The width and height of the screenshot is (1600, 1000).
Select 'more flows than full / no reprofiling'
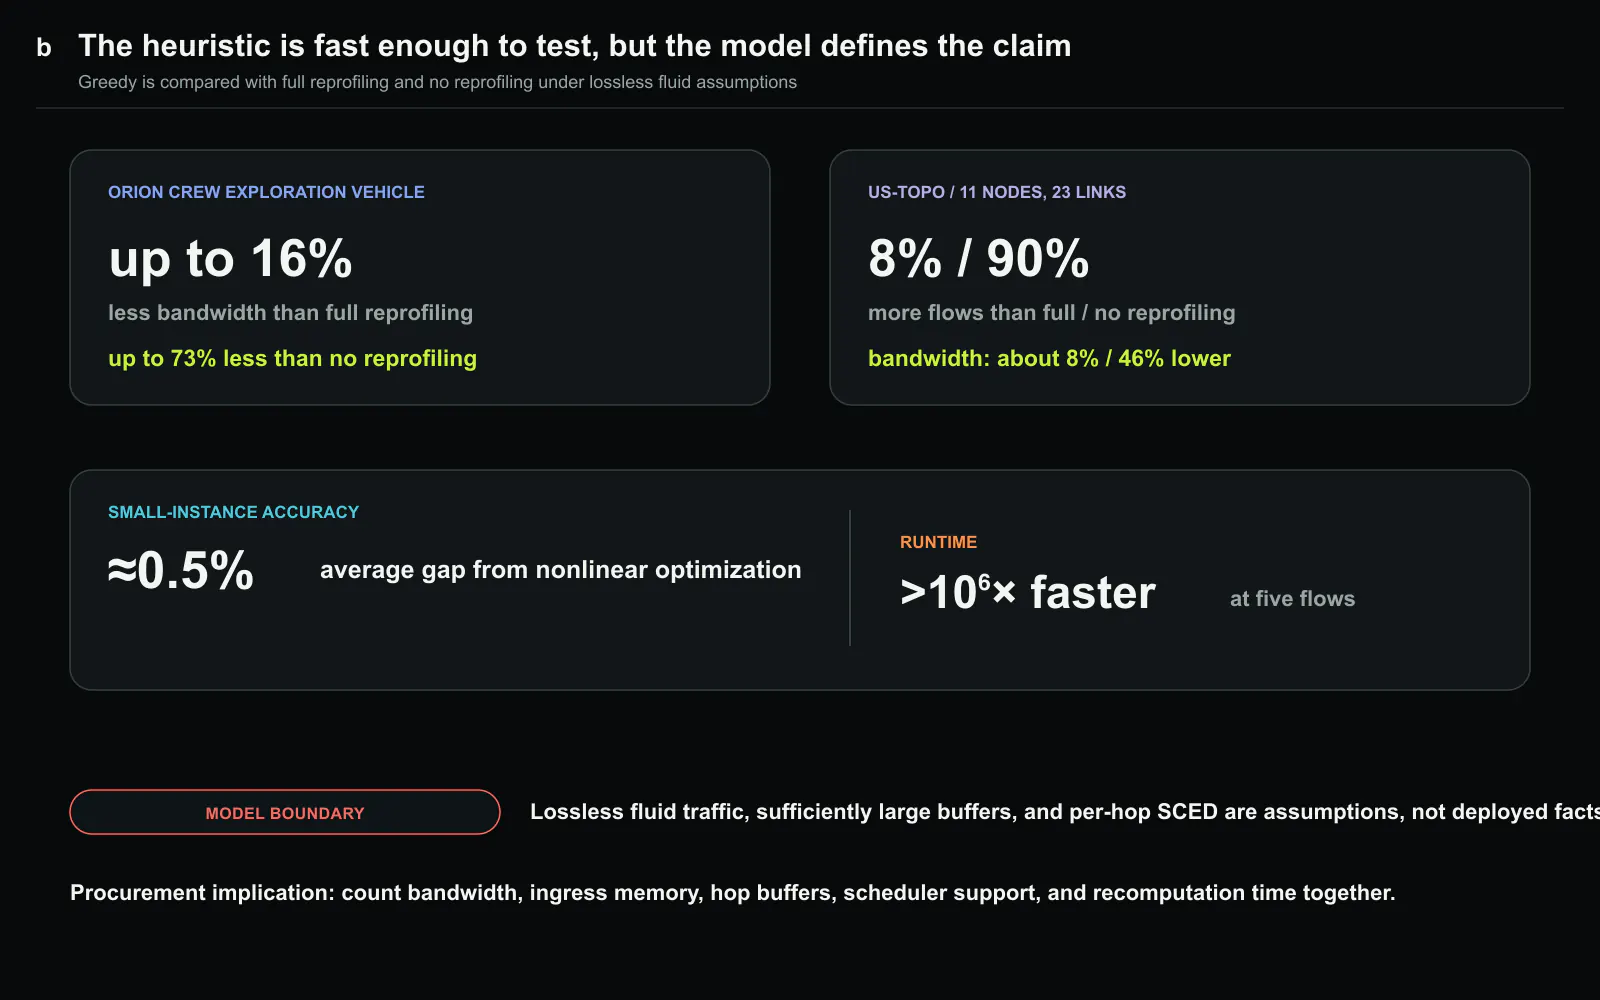point(1052,313)
